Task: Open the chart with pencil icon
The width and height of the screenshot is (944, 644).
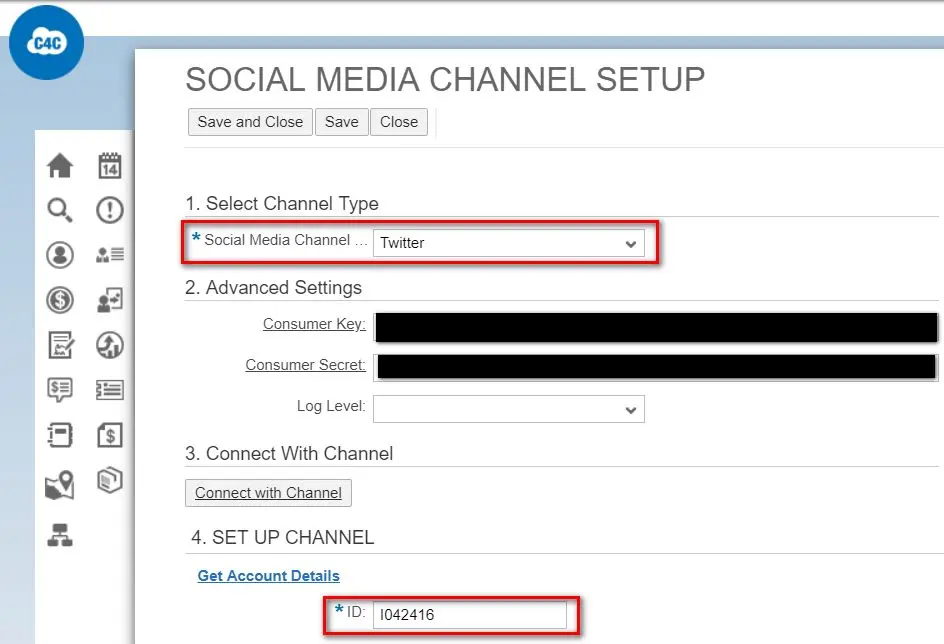Action: 60,345
